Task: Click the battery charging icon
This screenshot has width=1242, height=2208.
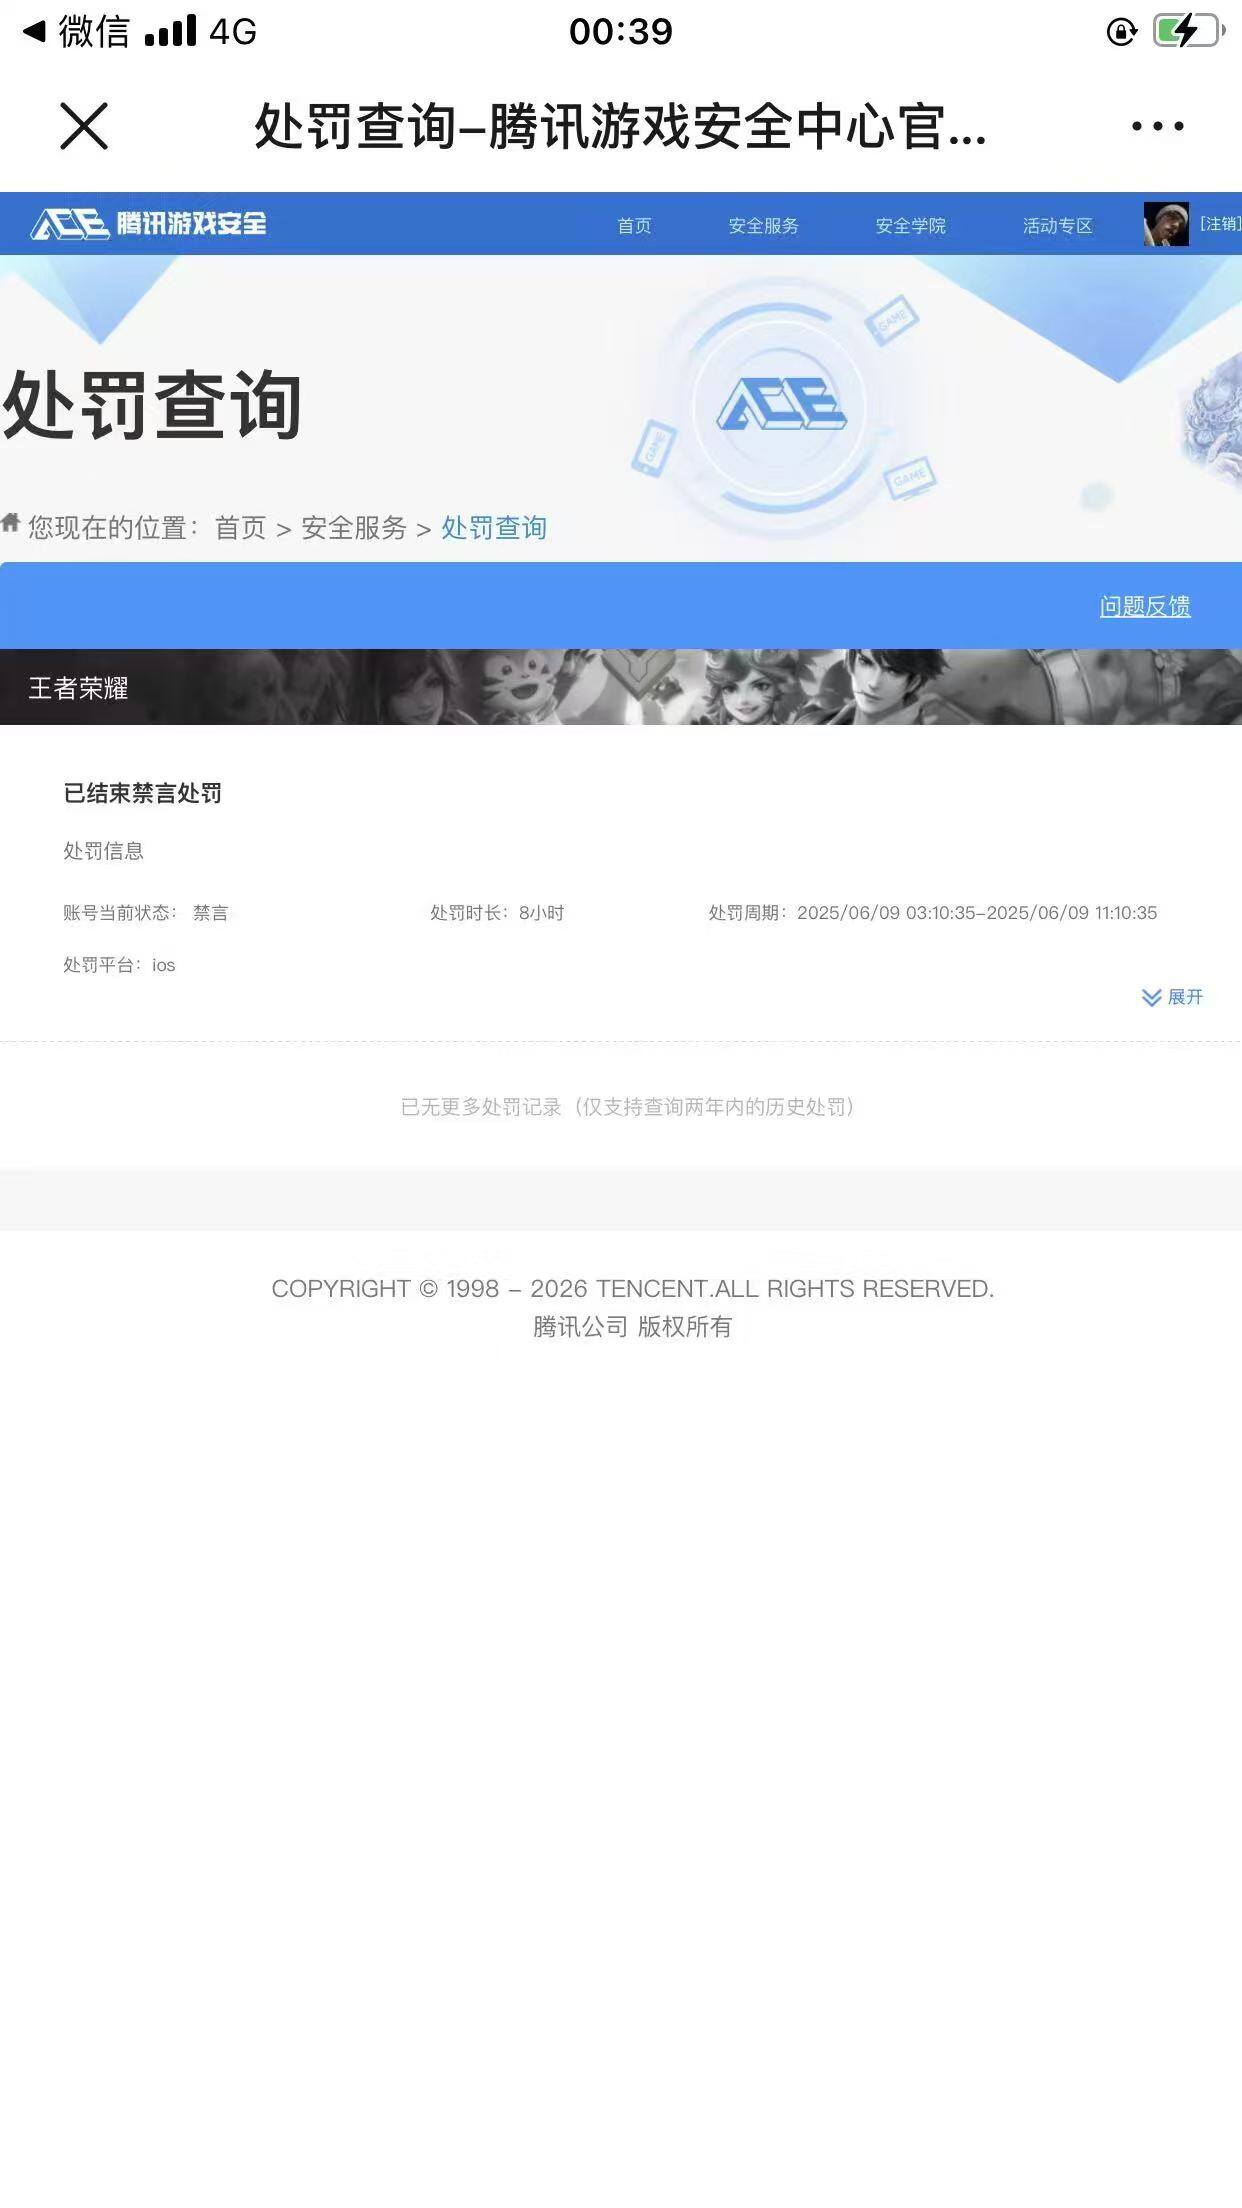Action: click(1188, 31)
